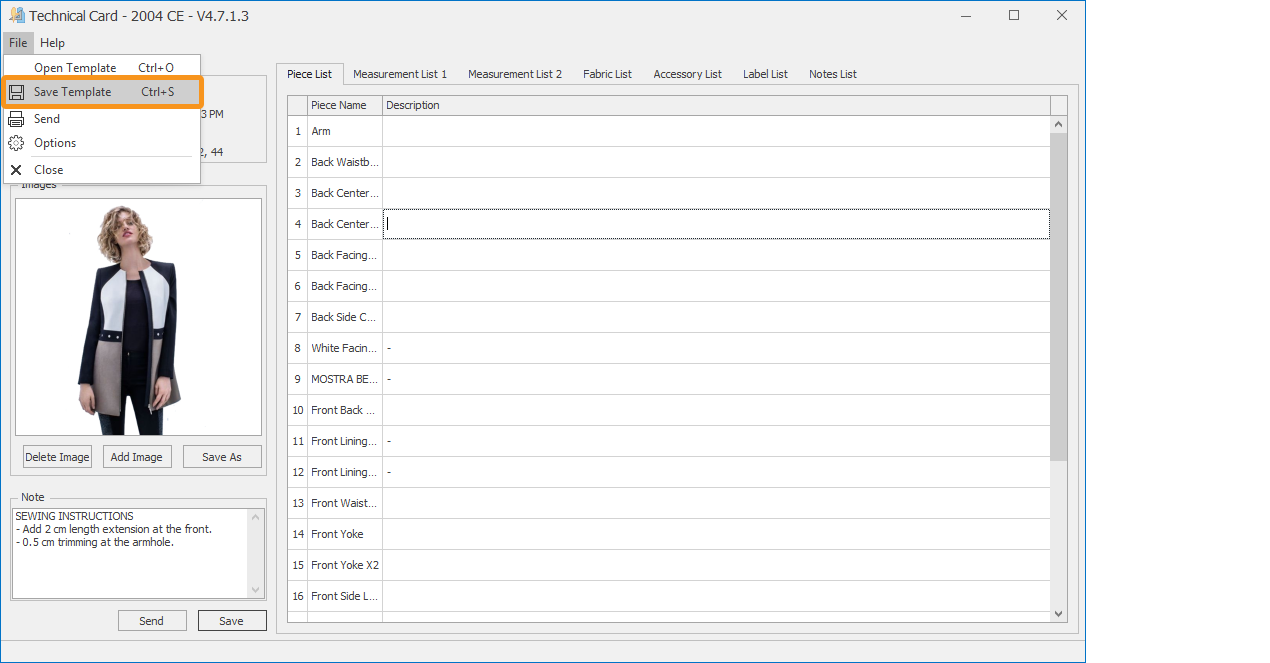Image resolution: width=1270 pixels, height=663 pixels.
Task: Go to the Notes List tab
Action: pyautogui.click(x=832, y=74)
